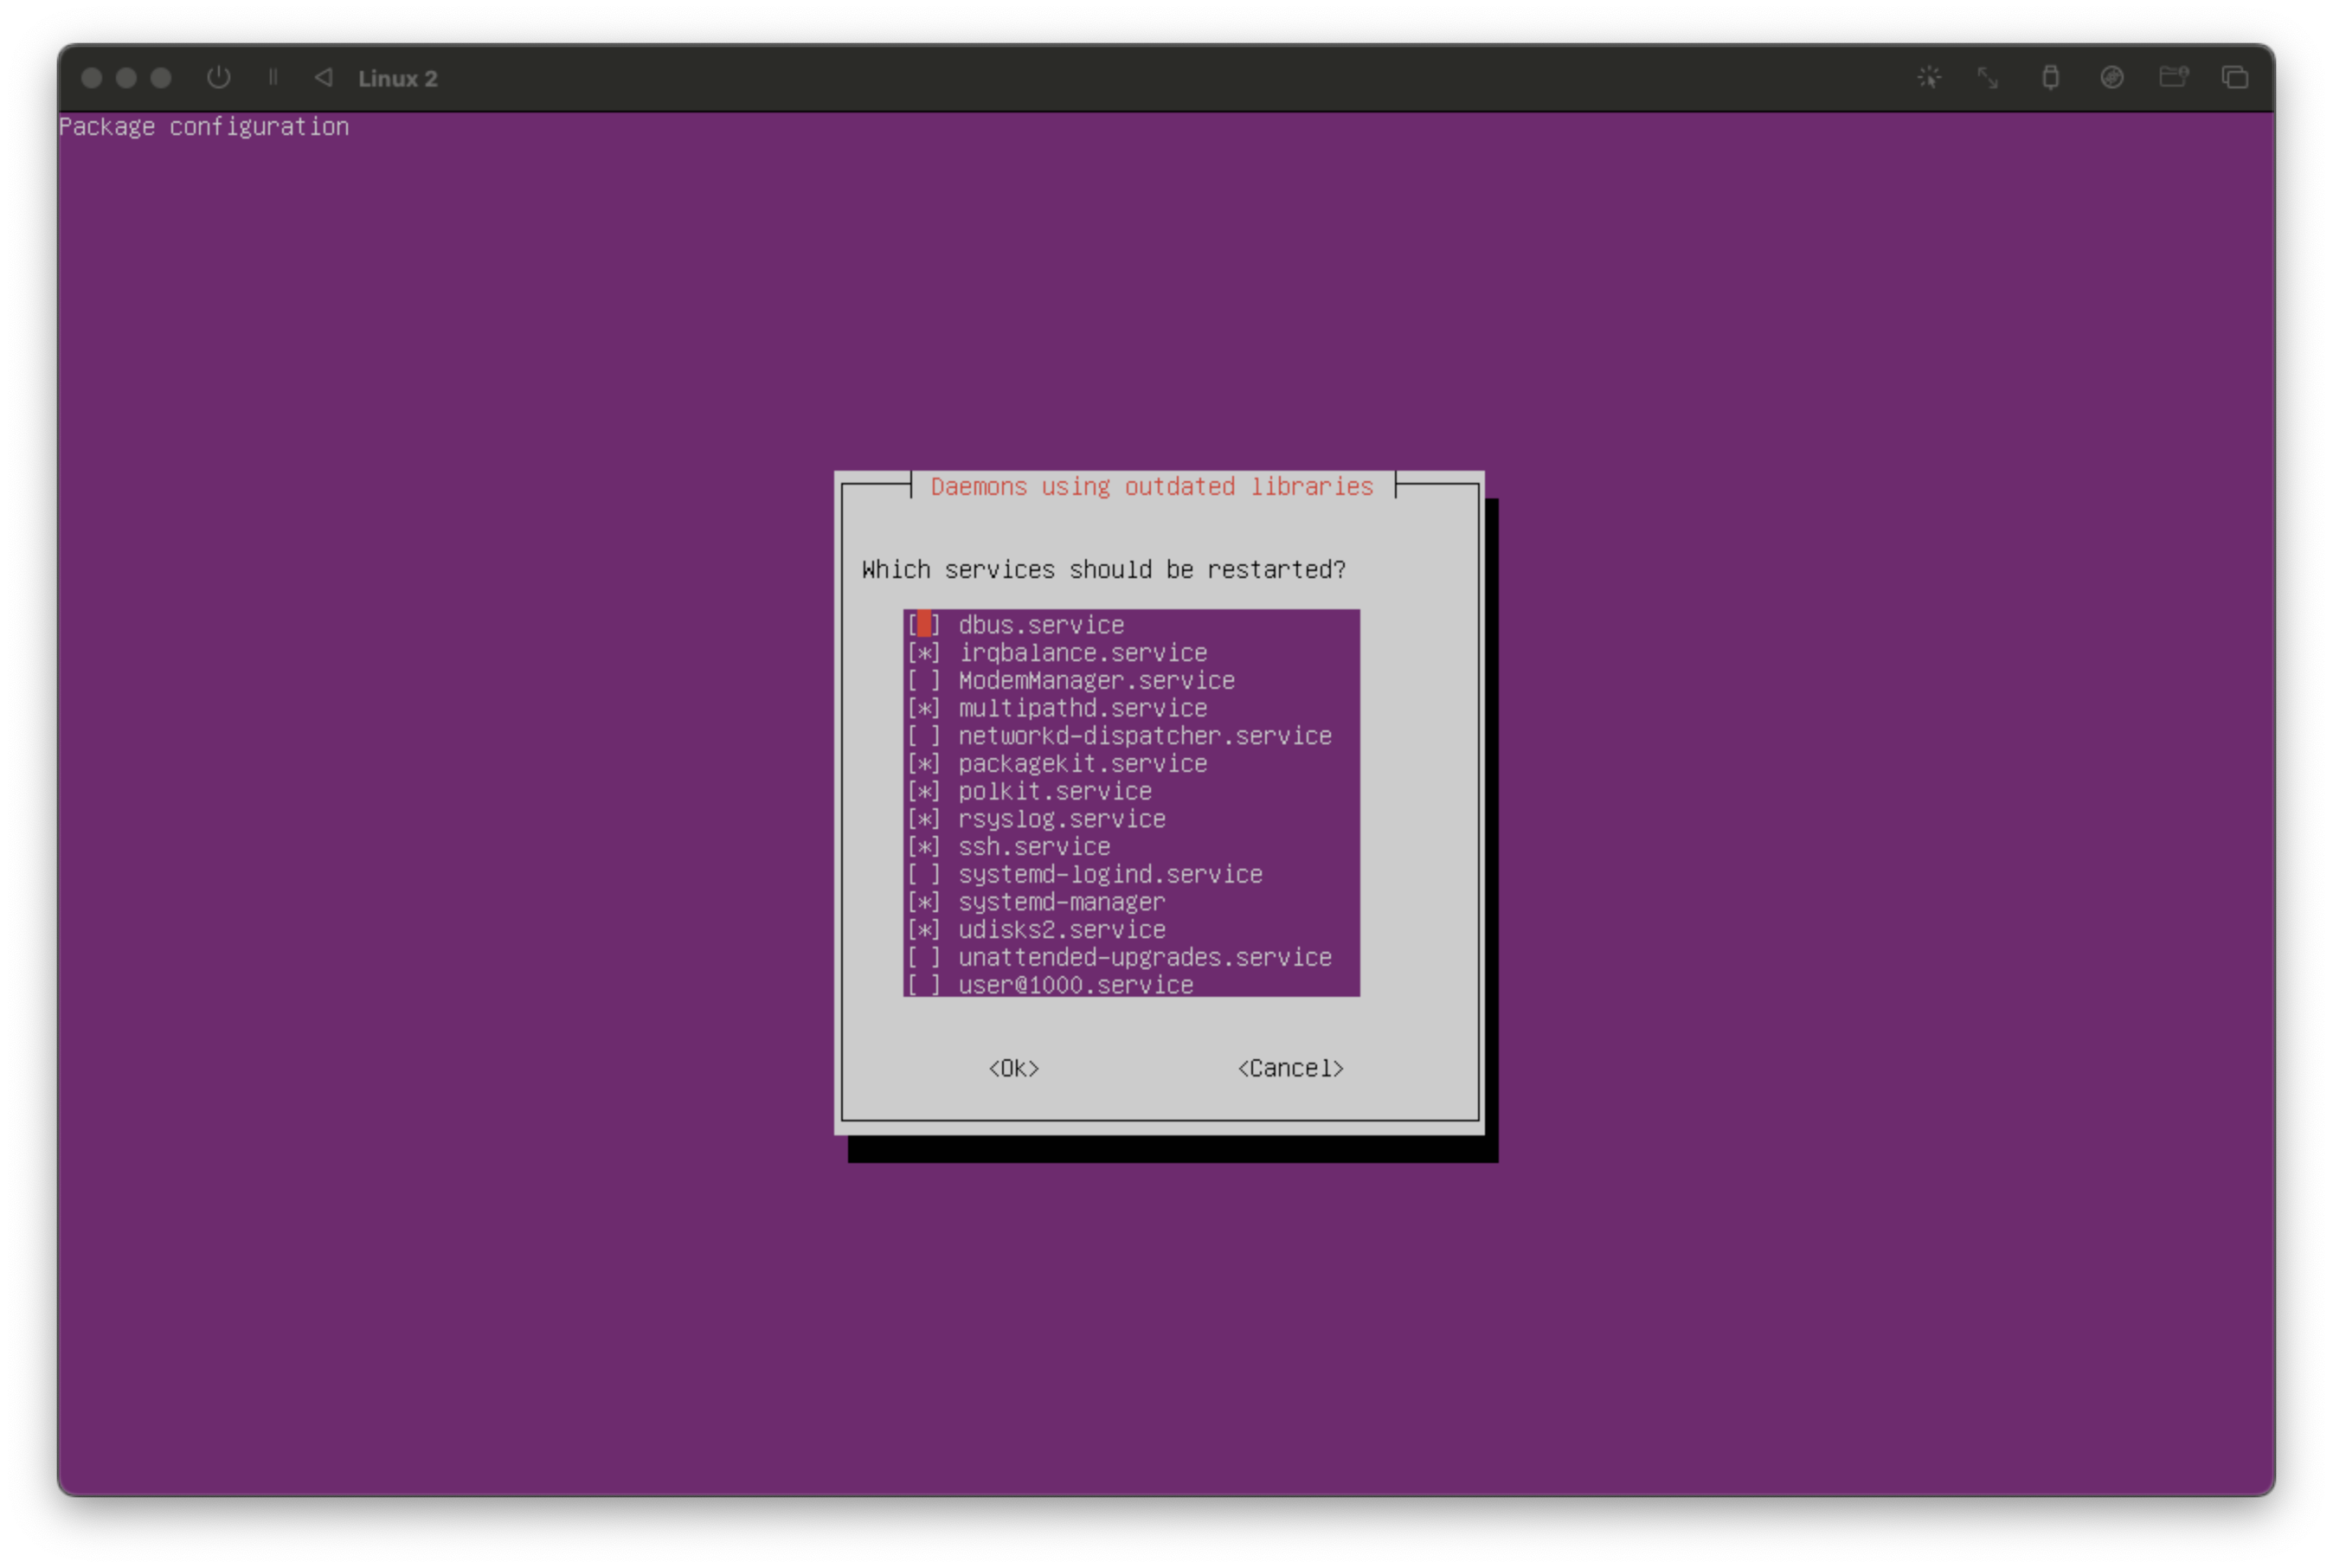2333x1568 pixels.
Task: Uncheck the ssh.service checkbox
Action: tap(923, 847)
